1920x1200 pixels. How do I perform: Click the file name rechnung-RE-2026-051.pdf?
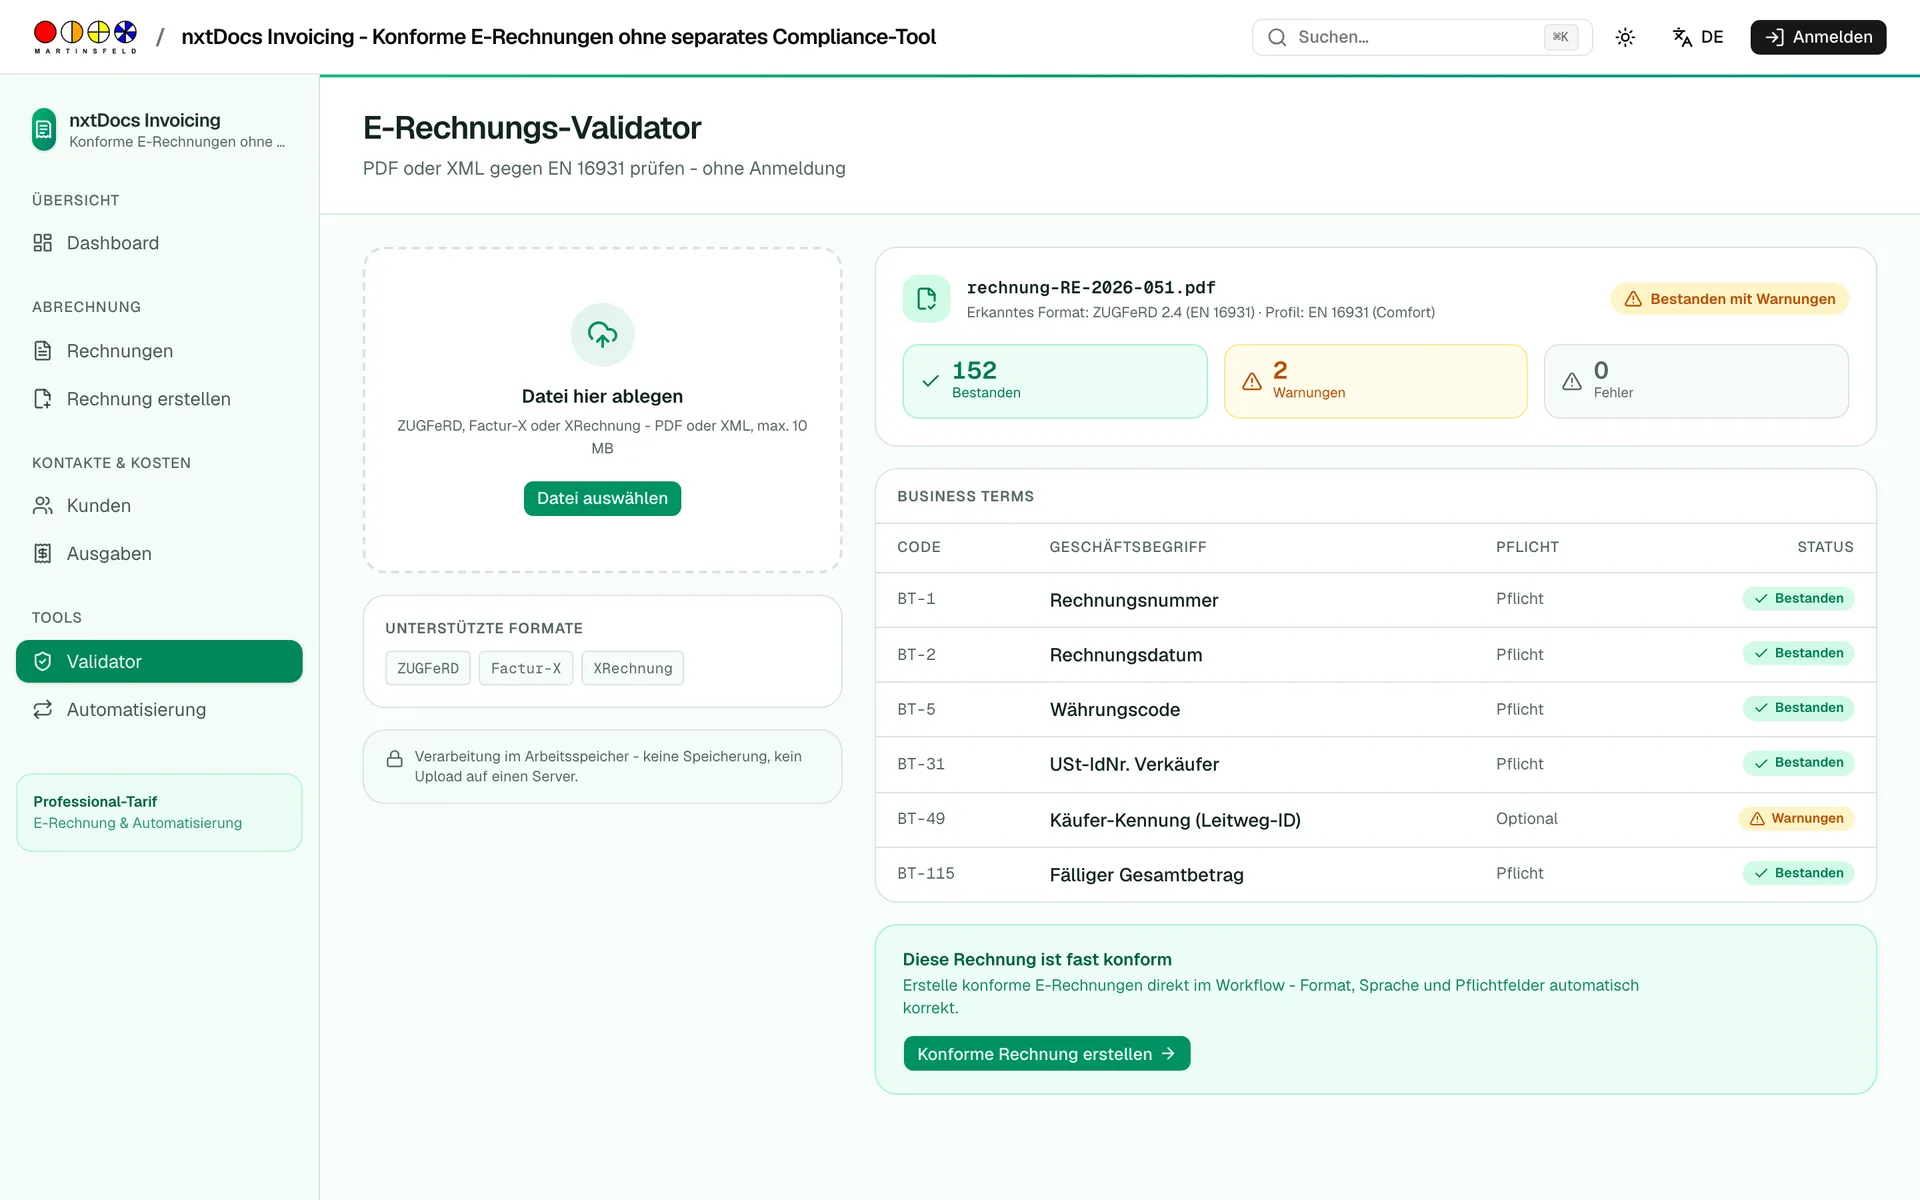pyautogui.click(x=1091, y=288)
